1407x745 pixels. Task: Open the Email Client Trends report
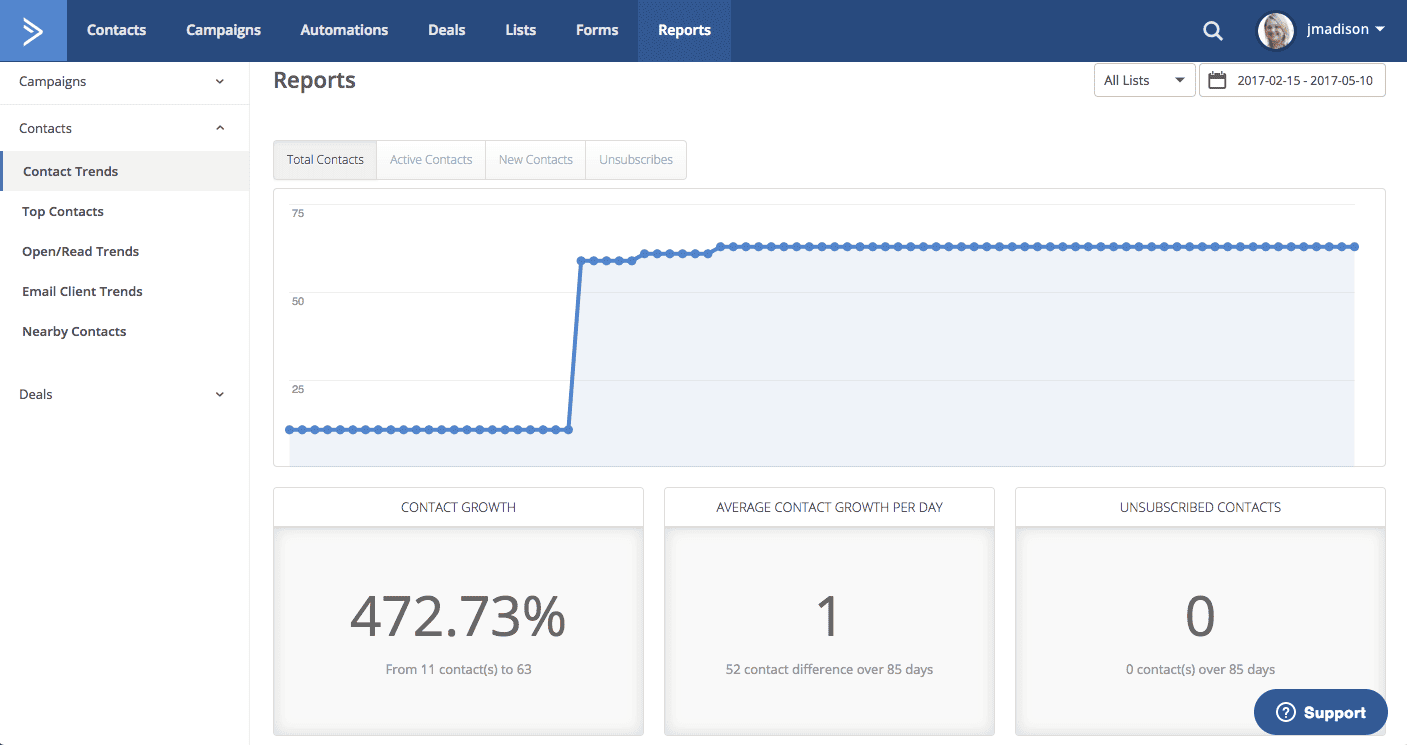tap(82, 291)
